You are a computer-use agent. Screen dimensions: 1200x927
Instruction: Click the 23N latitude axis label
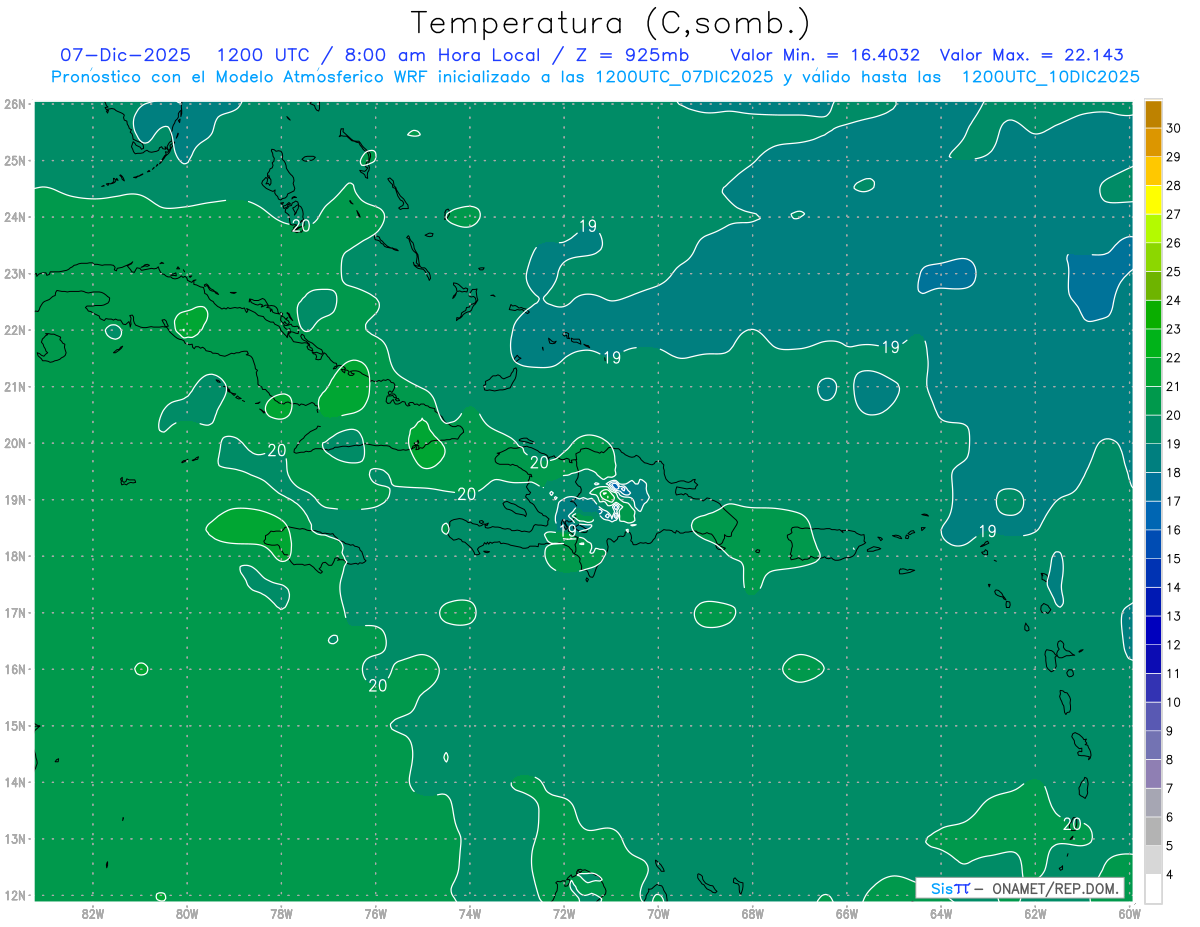14,273
